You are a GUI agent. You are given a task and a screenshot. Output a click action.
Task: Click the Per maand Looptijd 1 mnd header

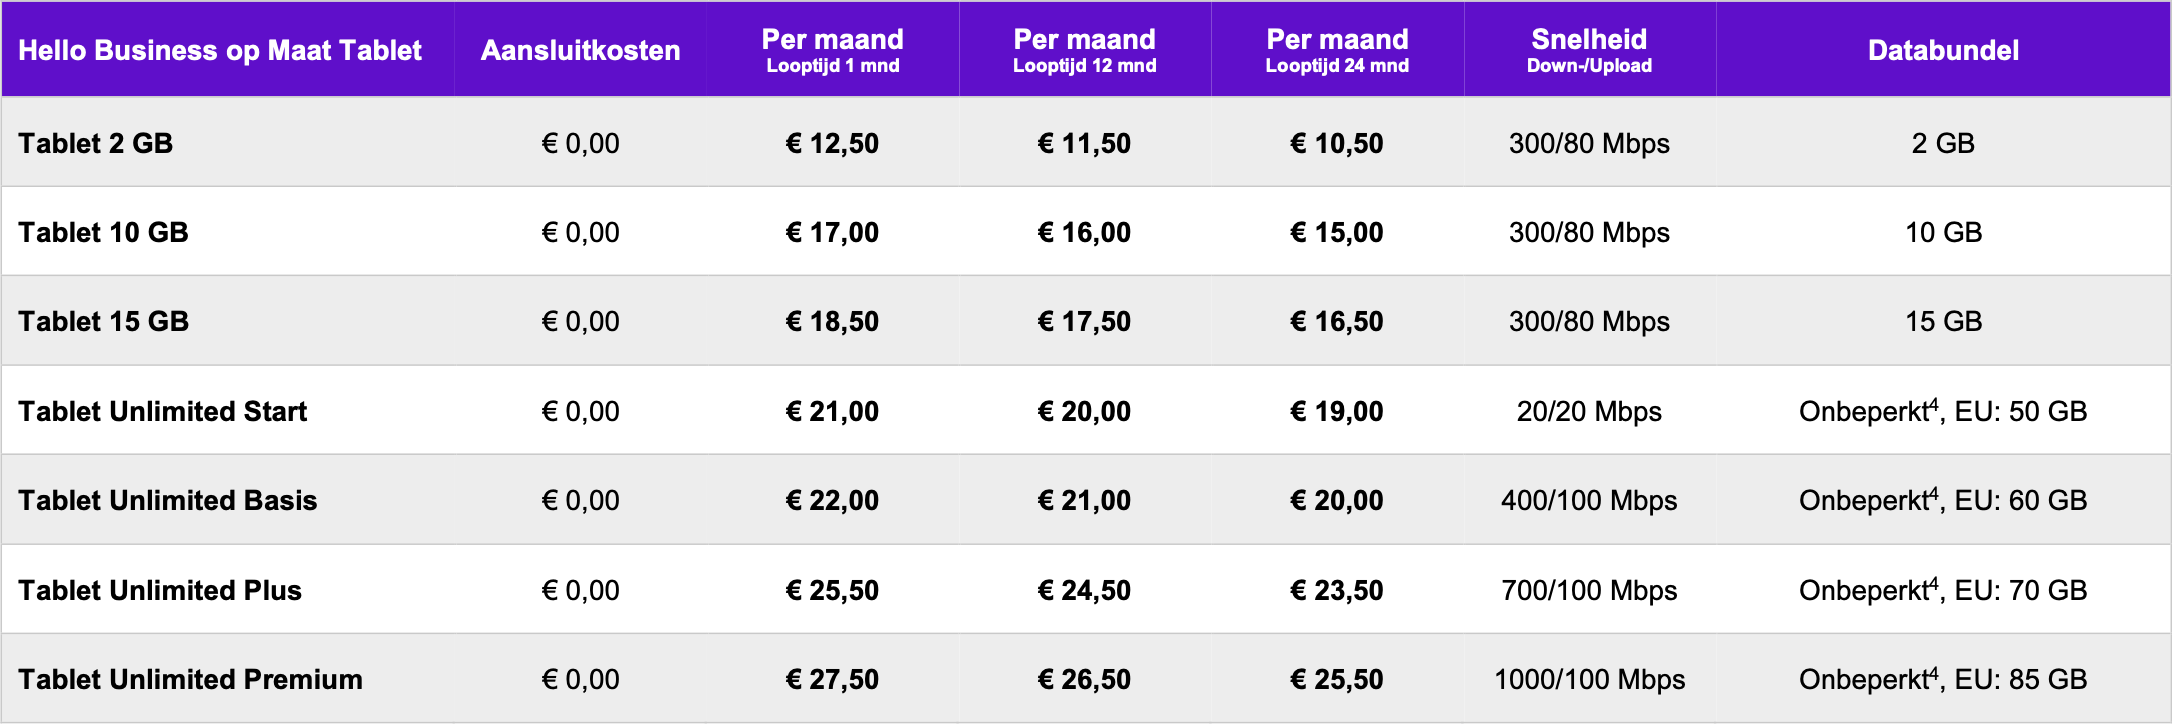832,51
